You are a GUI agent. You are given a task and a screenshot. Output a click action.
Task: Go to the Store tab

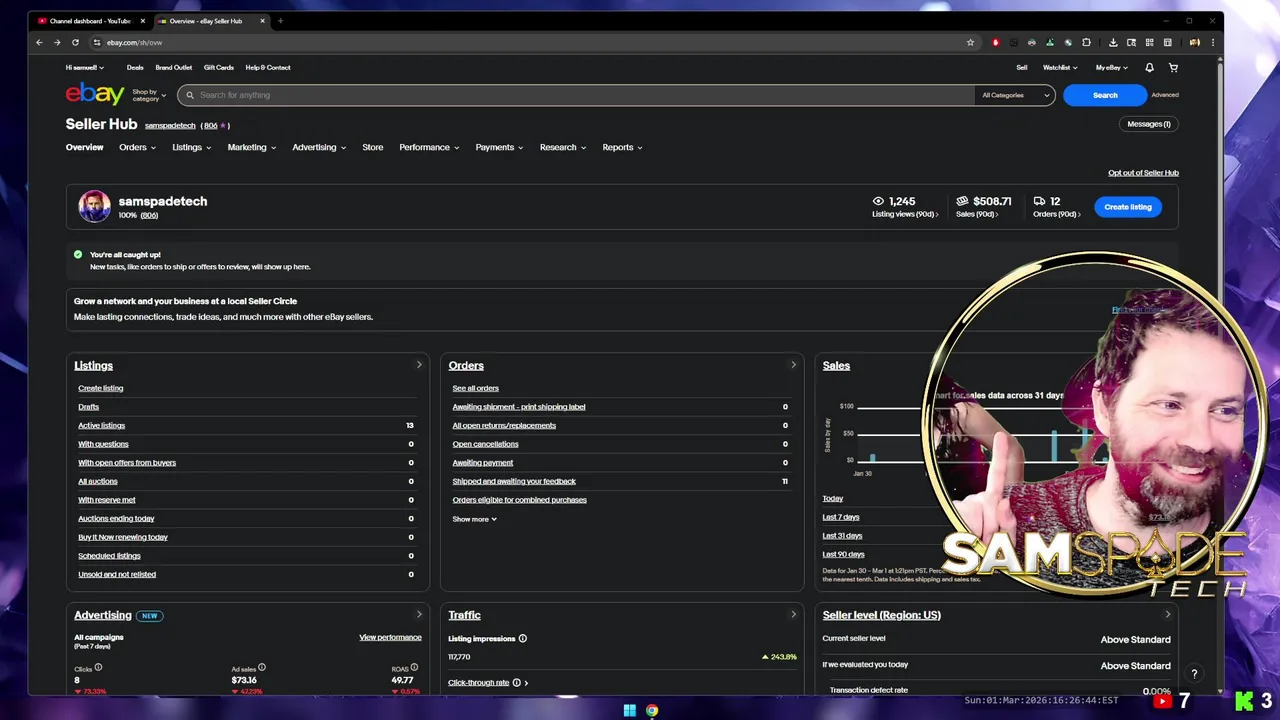click(x=373, y=147)
